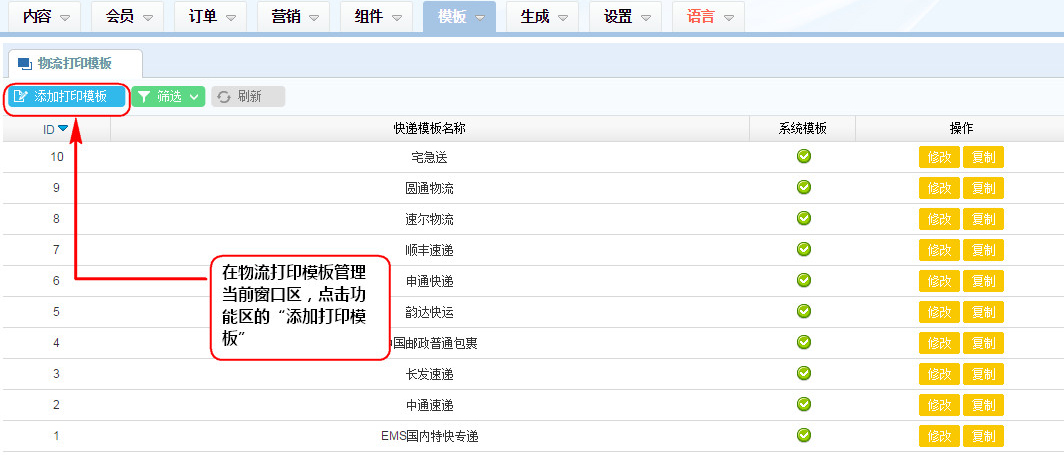Click the green checkmark icon for 宅急送
Image resolution: width=1064 pixels, height=464 pixels.
pos(803,156)
